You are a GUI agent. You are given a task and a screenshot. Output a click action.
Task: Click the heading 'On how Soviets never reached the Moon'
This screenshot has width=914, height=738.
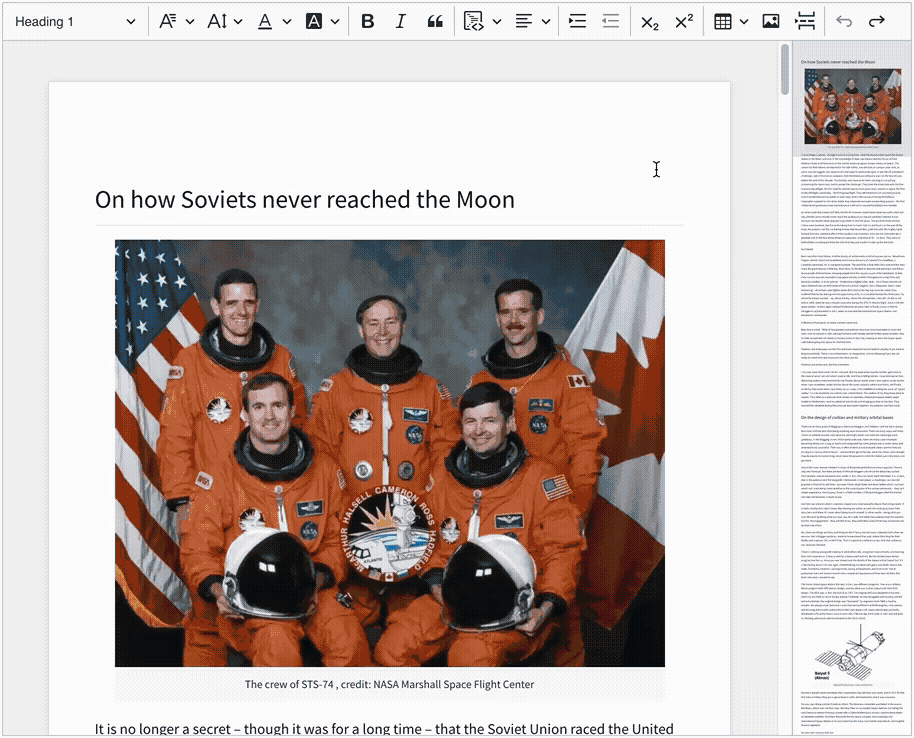click(x=305, y=200)
